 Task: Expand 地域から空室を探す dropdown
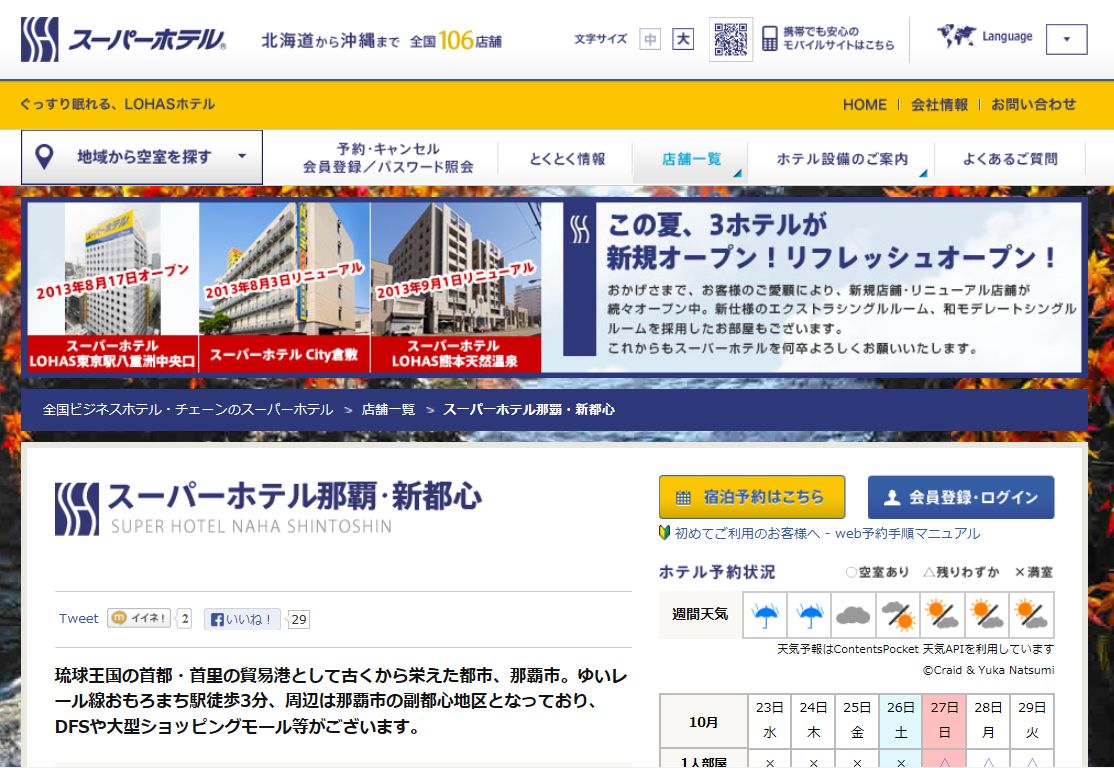coord(142,157)
